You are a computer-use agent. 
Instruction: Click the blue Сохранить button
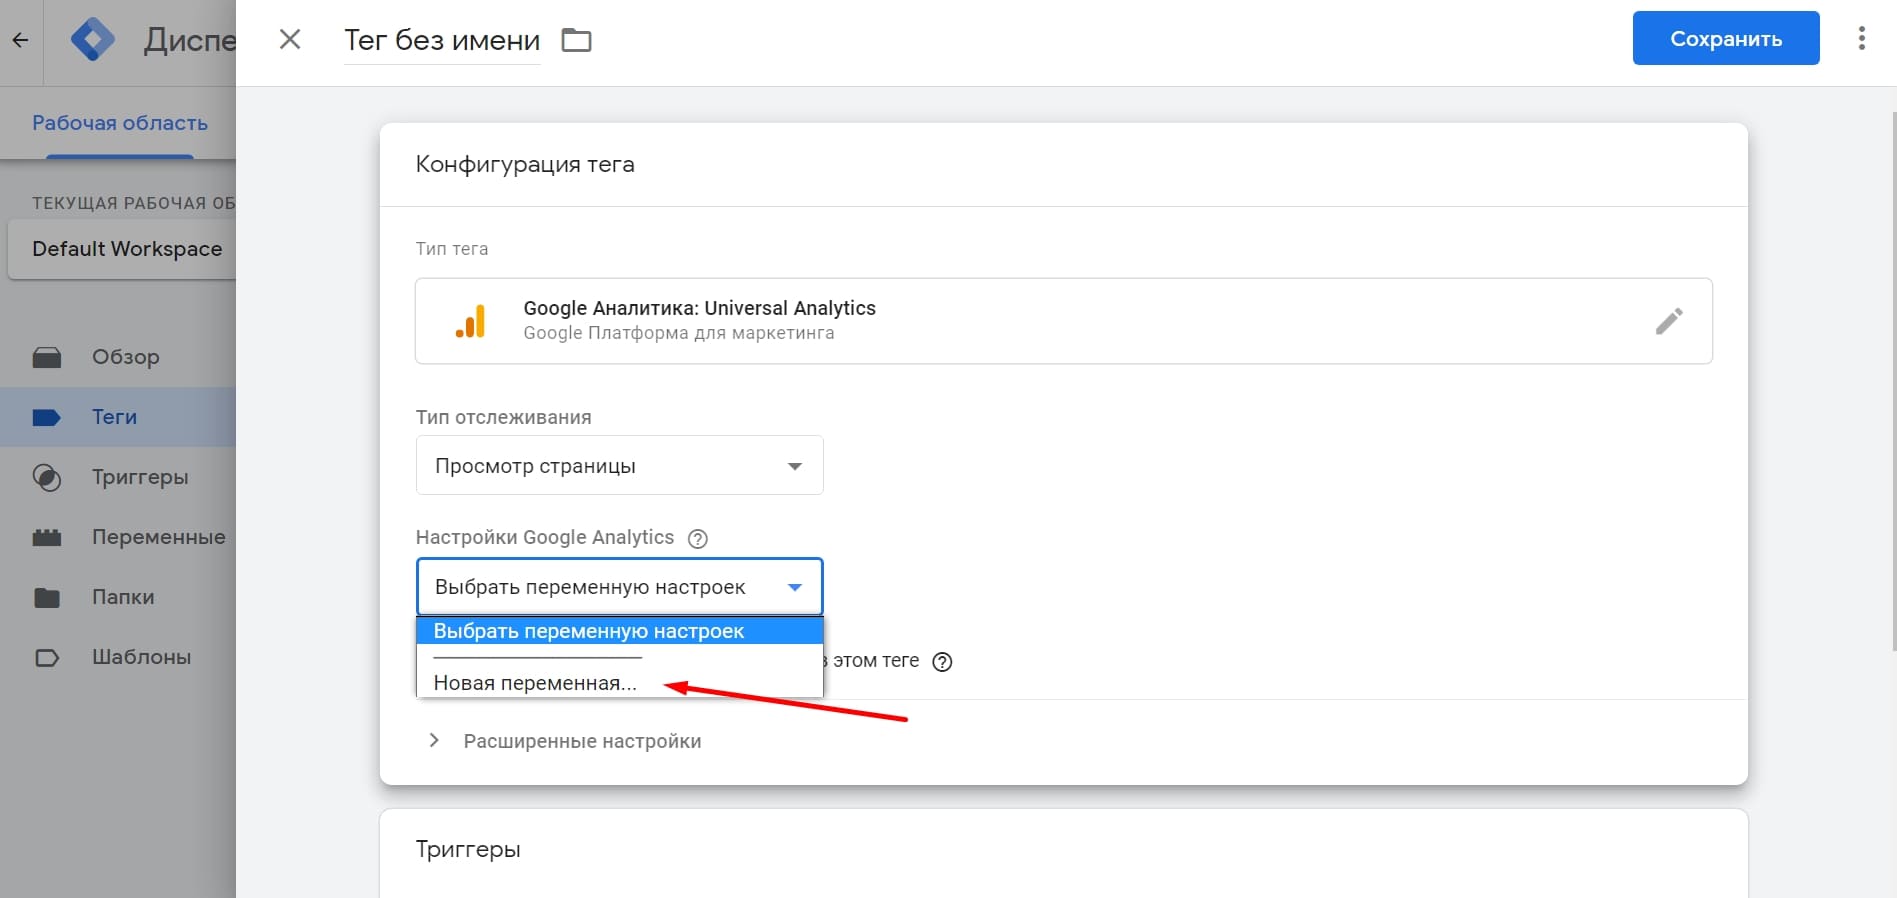click(1726, 38)
